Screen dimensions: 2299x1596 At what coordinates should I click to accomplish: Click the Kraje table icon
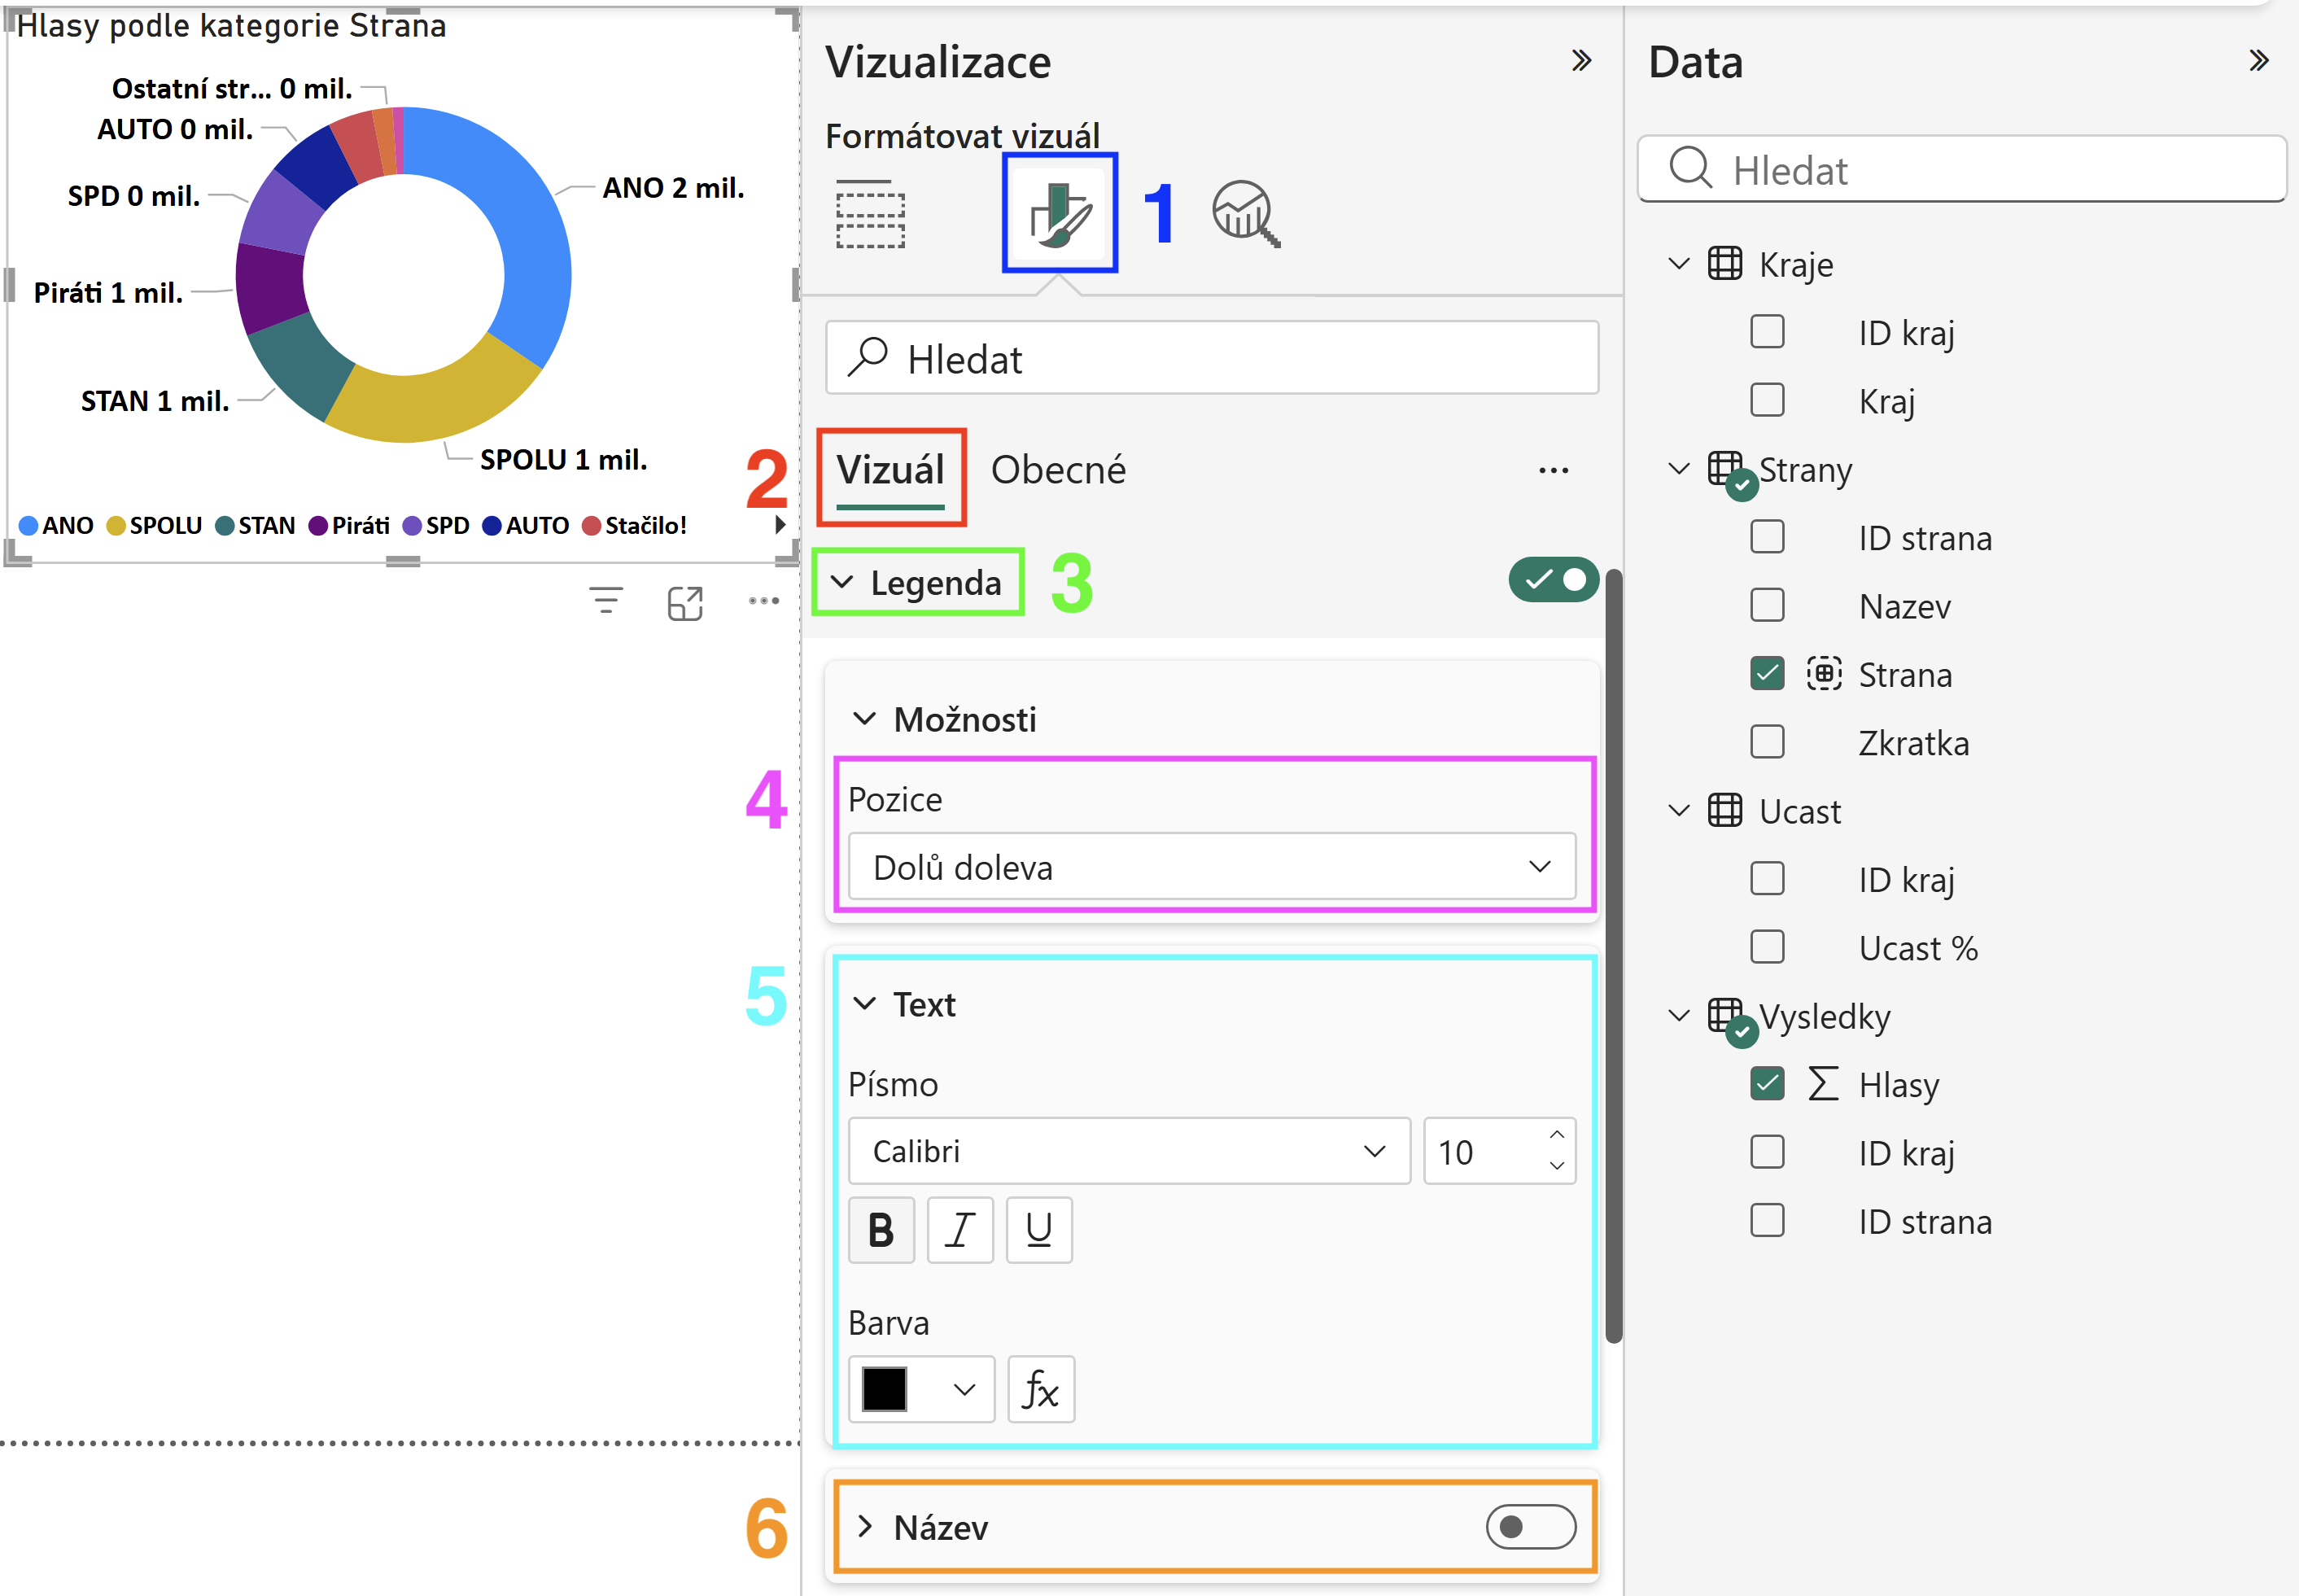(x=1725, y=264)
